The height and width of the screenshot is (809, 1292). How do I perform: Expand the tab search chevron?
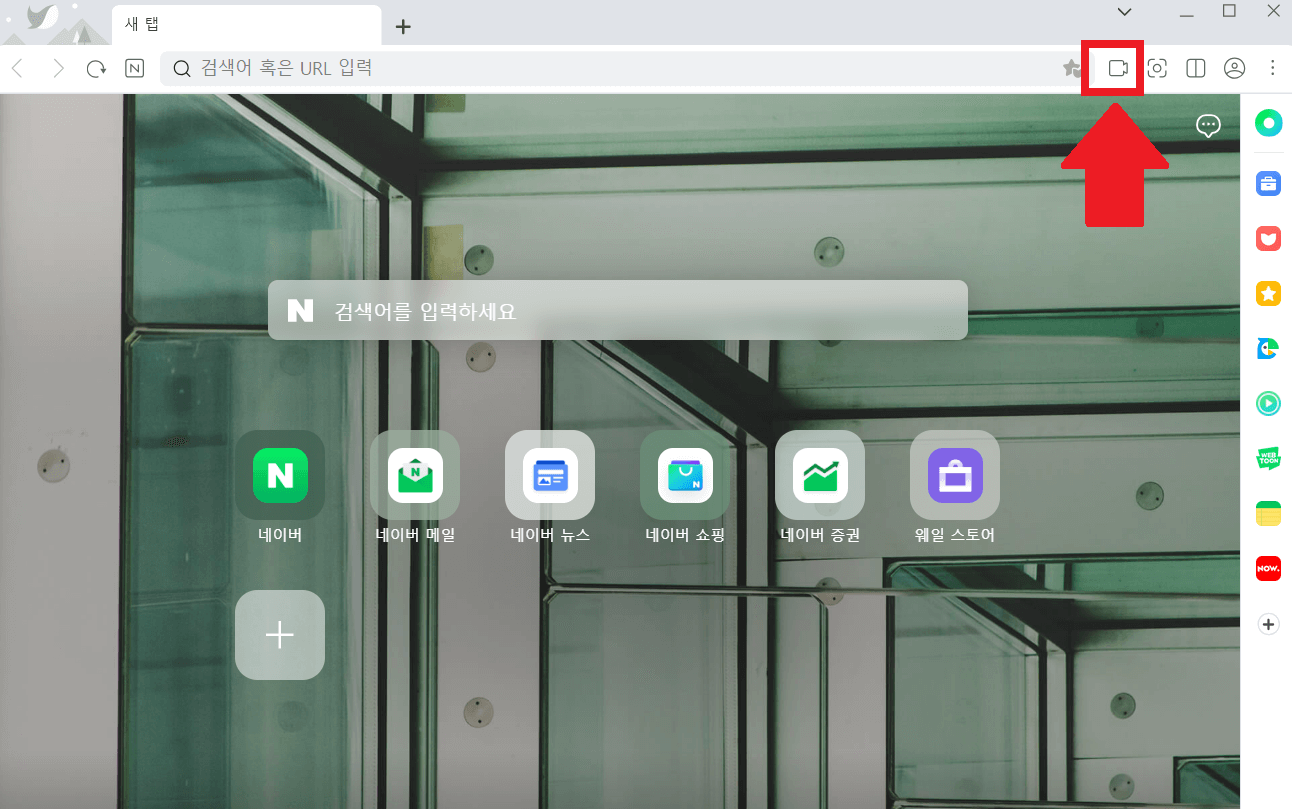pos(1124,12)
